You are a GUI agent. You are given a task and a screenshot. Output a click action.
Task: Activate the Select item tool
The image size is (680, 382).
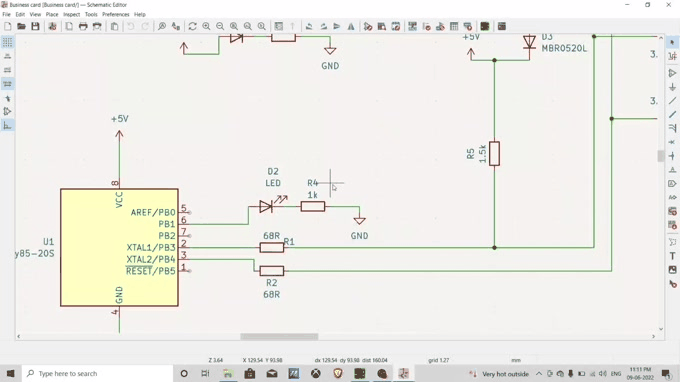coord(672,42)
